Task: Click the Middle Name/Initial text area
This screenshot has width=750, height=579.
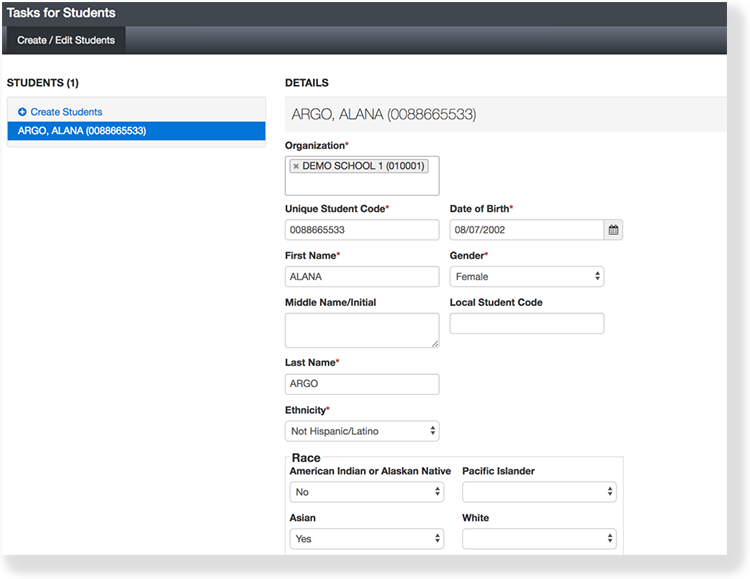Action: (362, 330)
